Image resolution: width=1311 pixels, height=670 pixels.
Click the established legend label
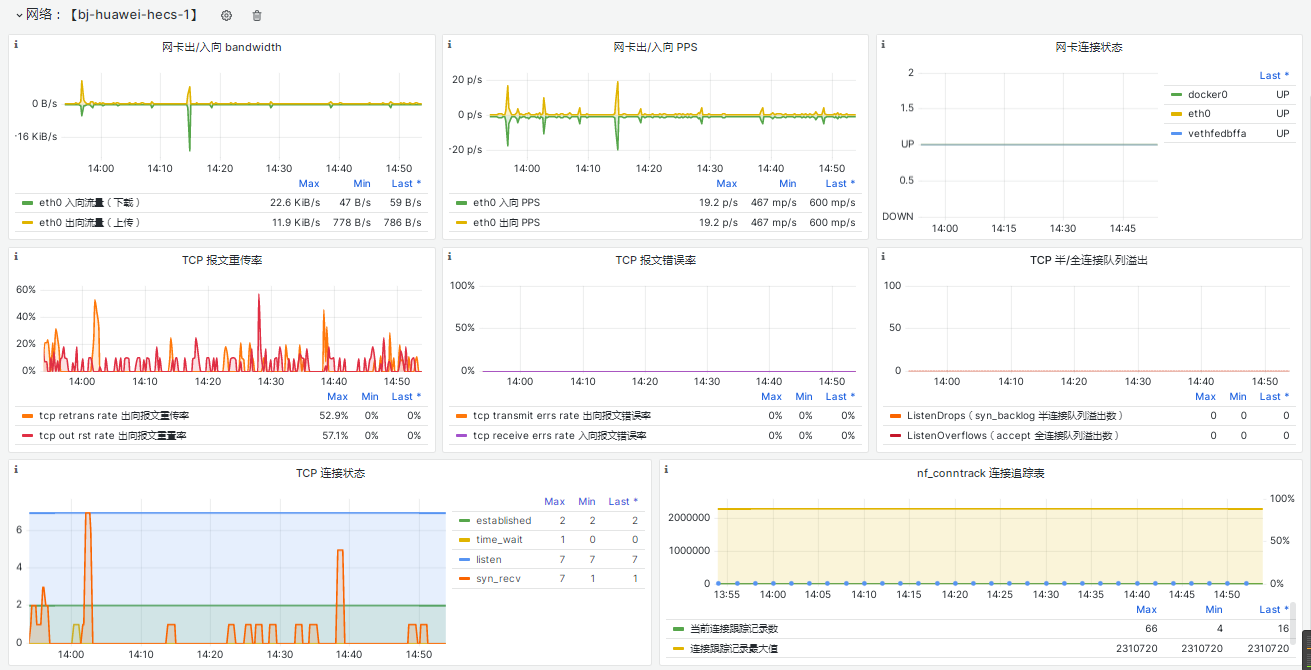pos(504,520)
